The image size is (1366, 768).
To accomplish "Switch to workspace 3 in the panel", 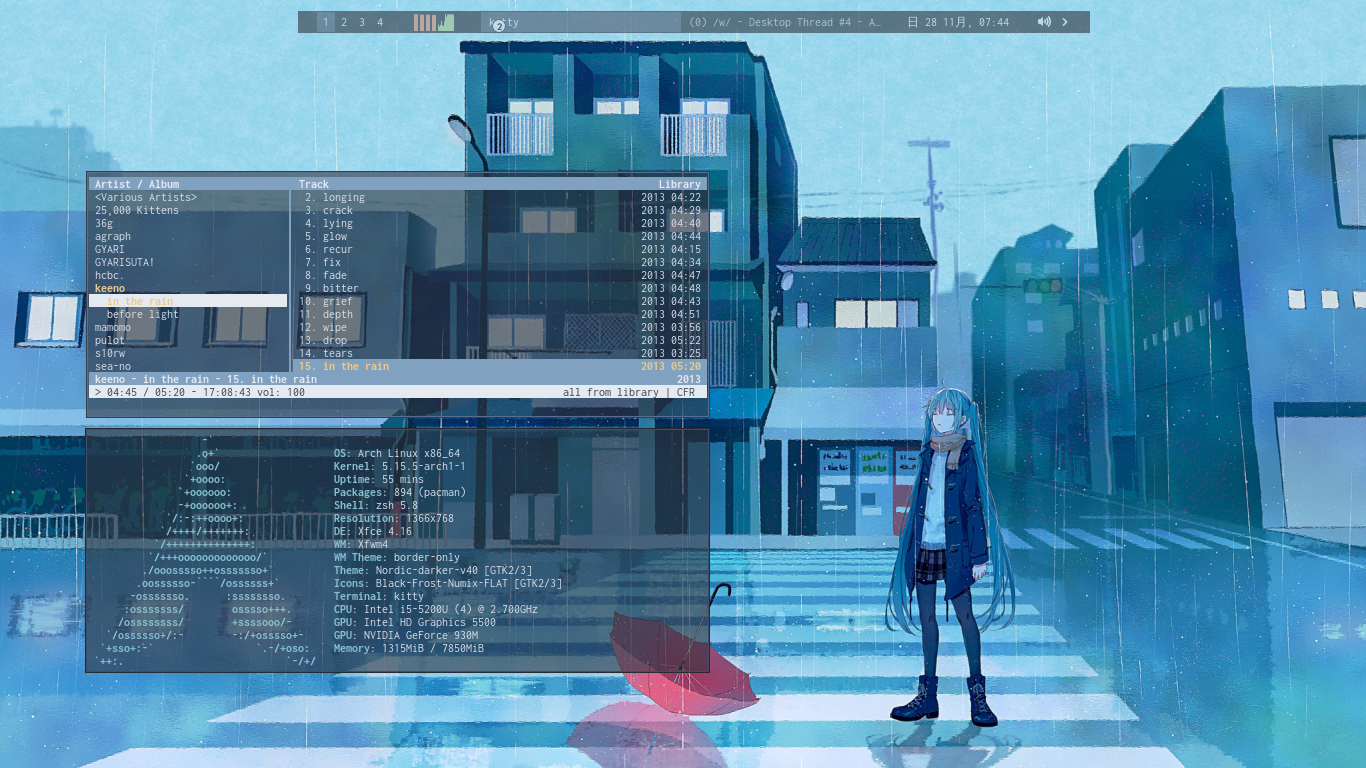I will (362, 22).
